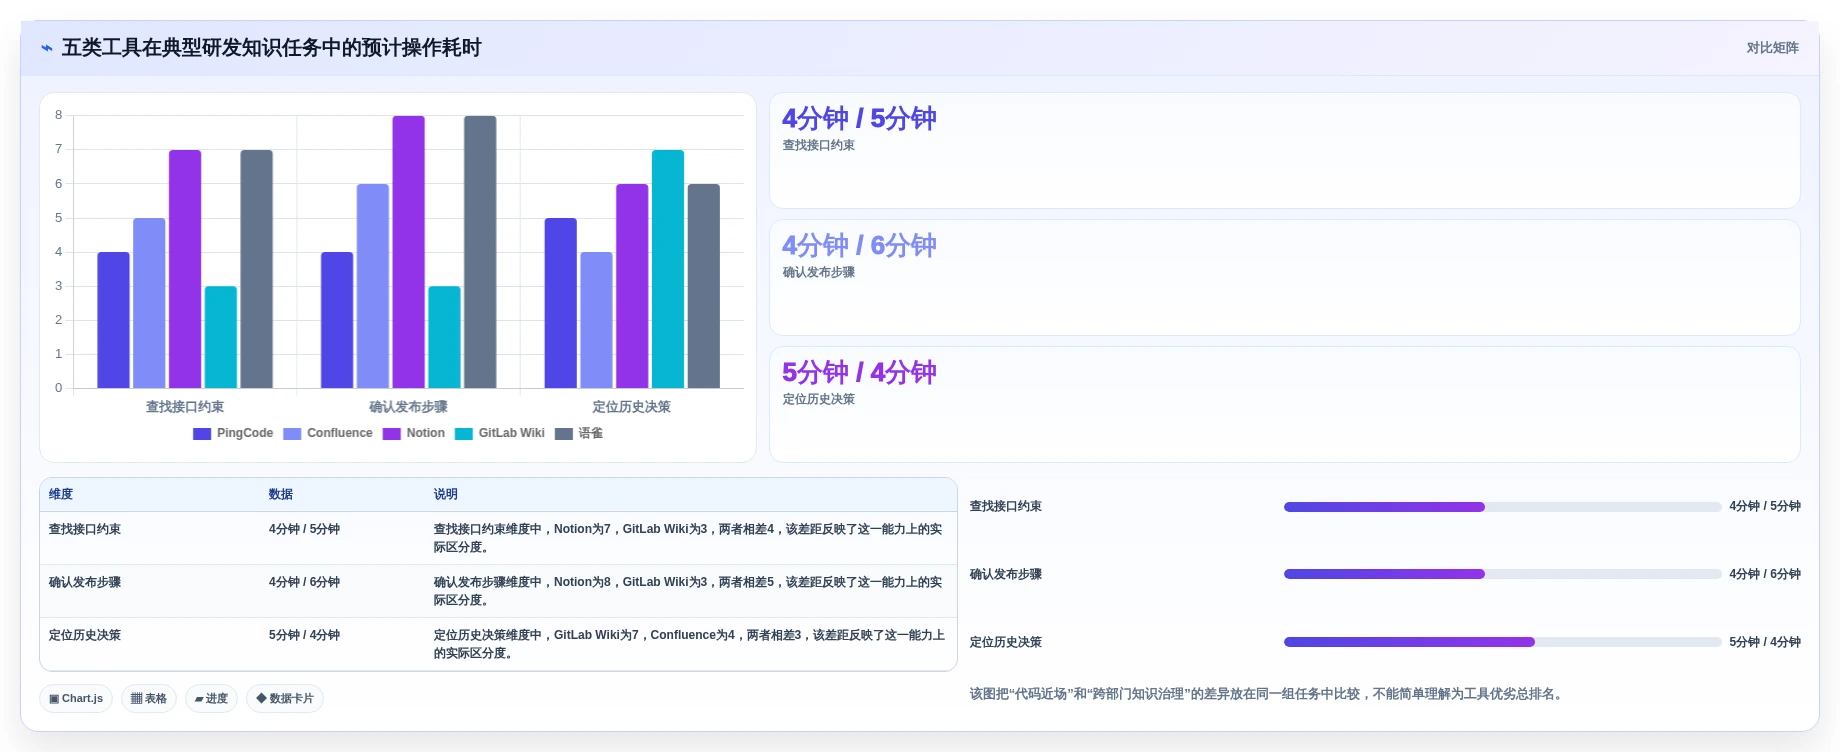1840x752 pixels.
Task: Select the 数据卡片 tag chip
Action: [285, 698]
